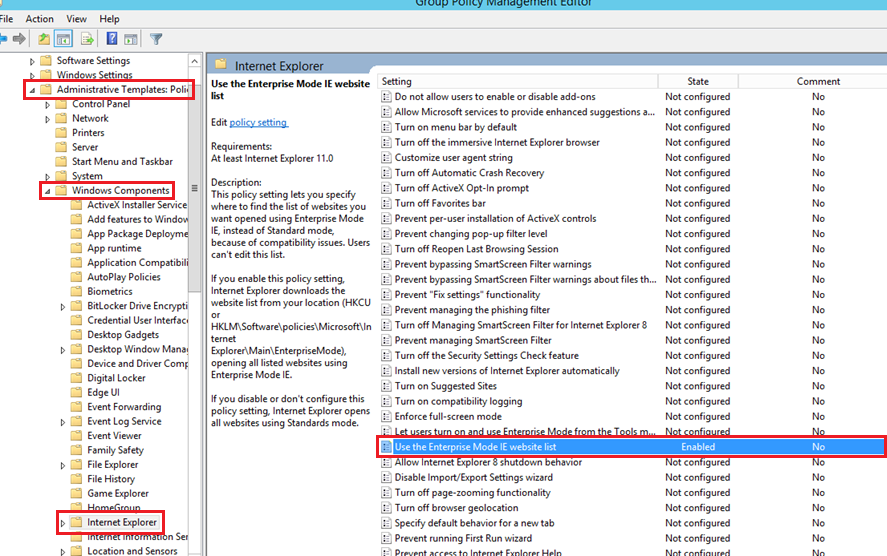Select 'Specify default behavior for a new tab'
The width and height of the screenshot is (887, 556).
click(x=474, y=523)
